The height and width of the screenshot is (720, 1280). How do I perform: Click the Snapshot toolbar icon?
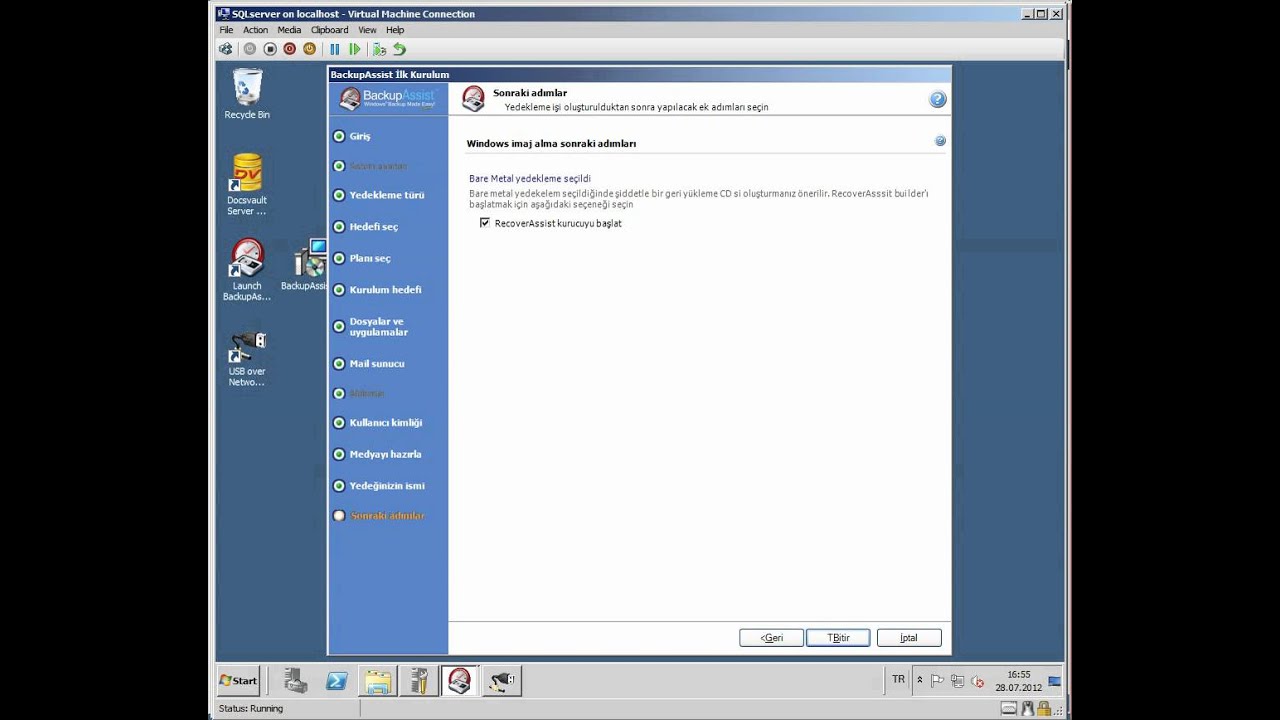click(x=379, y=48)
